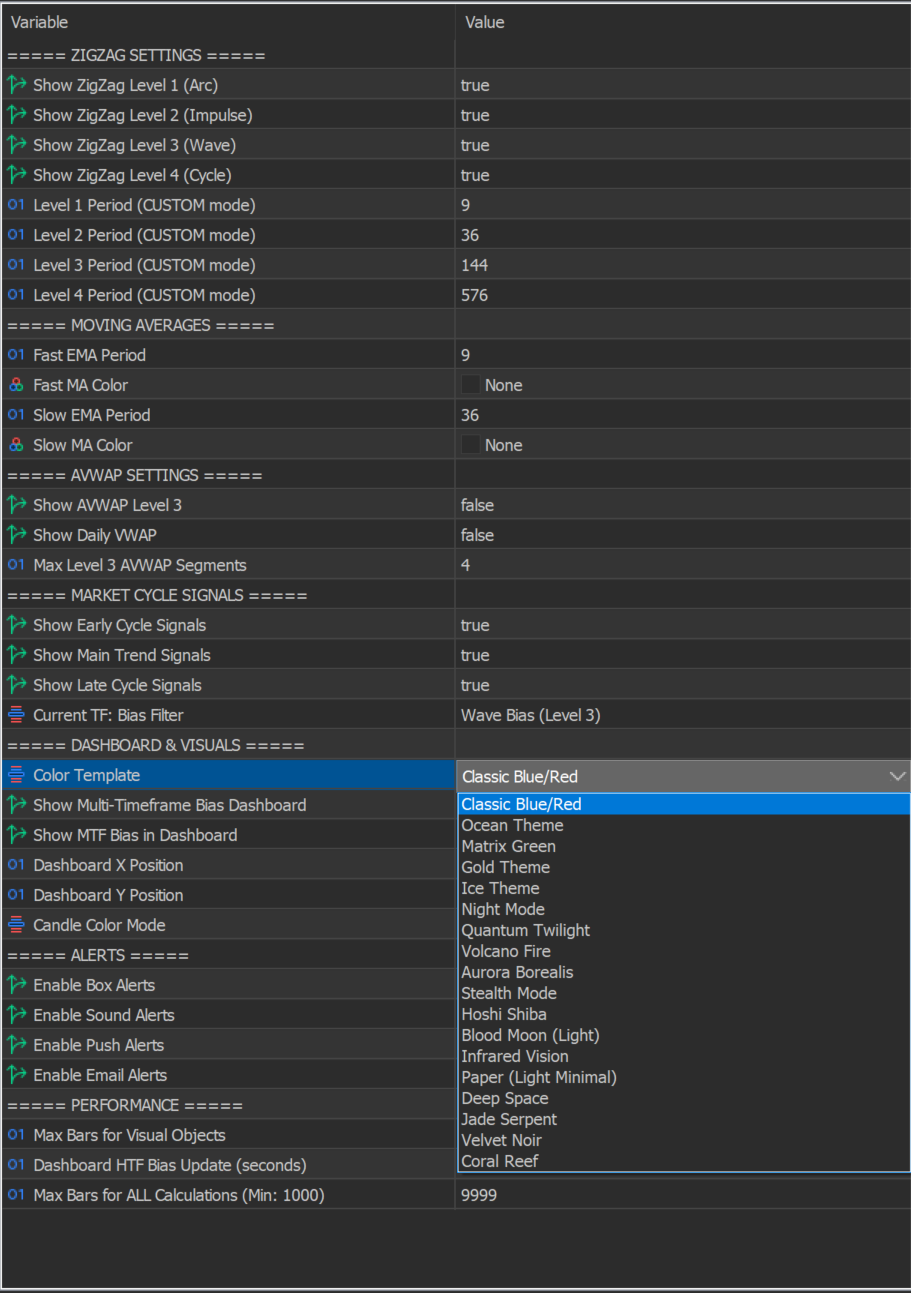Open the Slow MA Color swatch

pos(470,445)
